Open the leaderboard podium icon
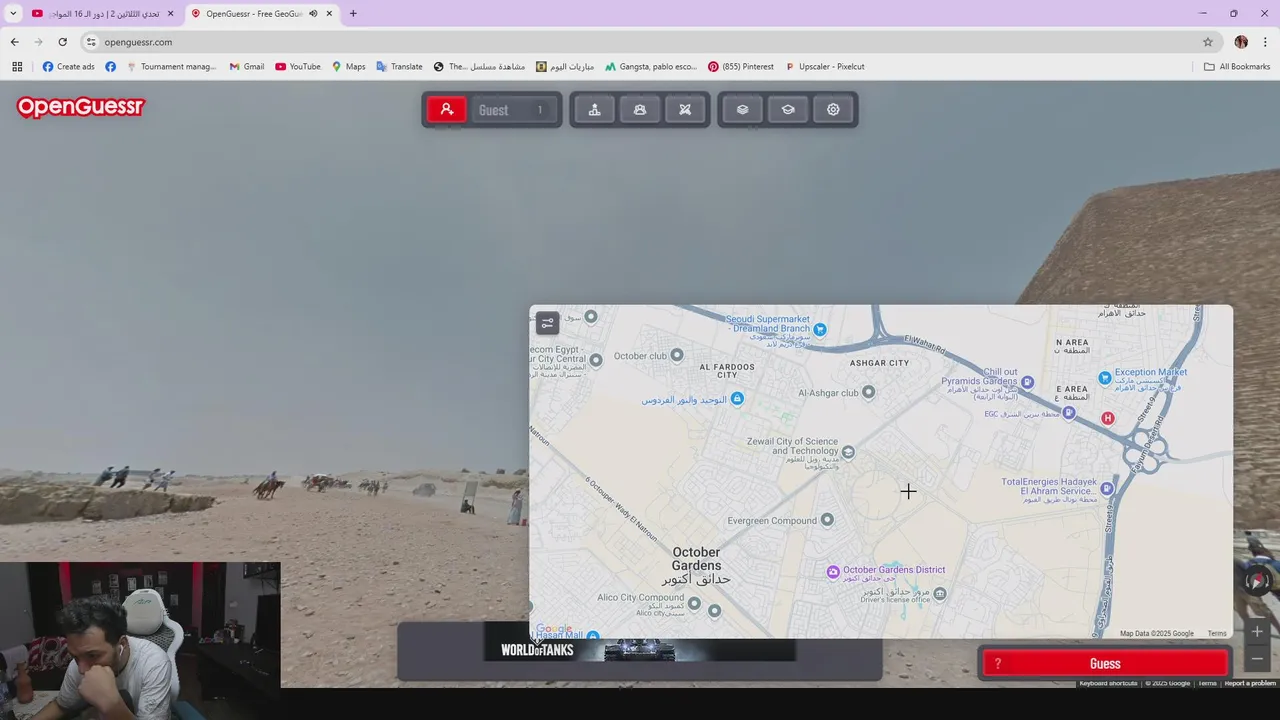Viewport: 1280px width, 720px height. click(595, 110)
